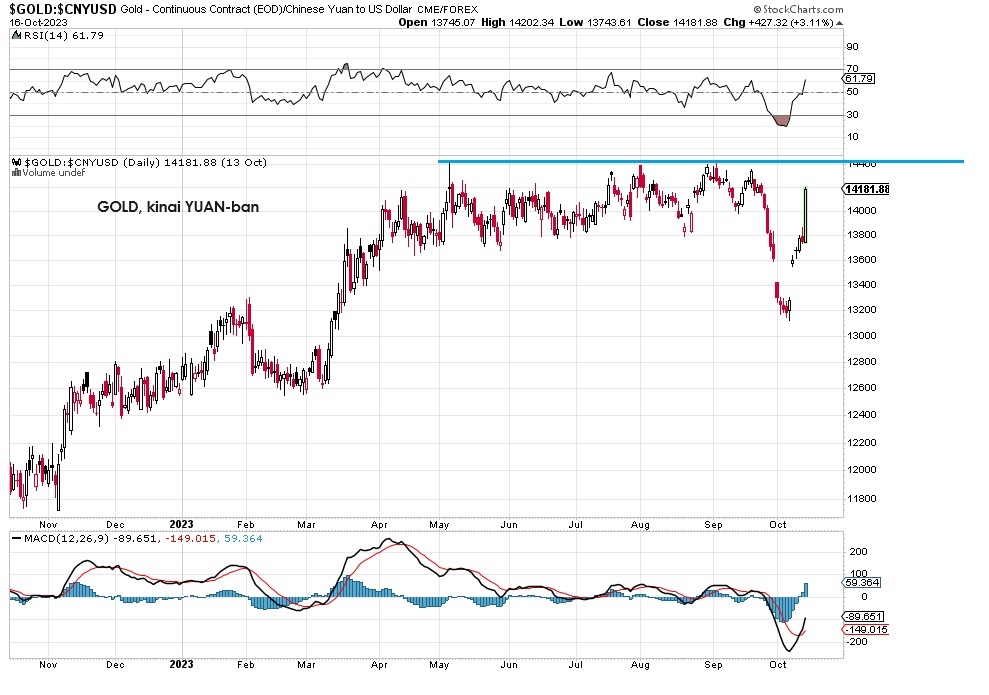
Task: Click the MACD -89.651 value tag
Action: (861, 617)
